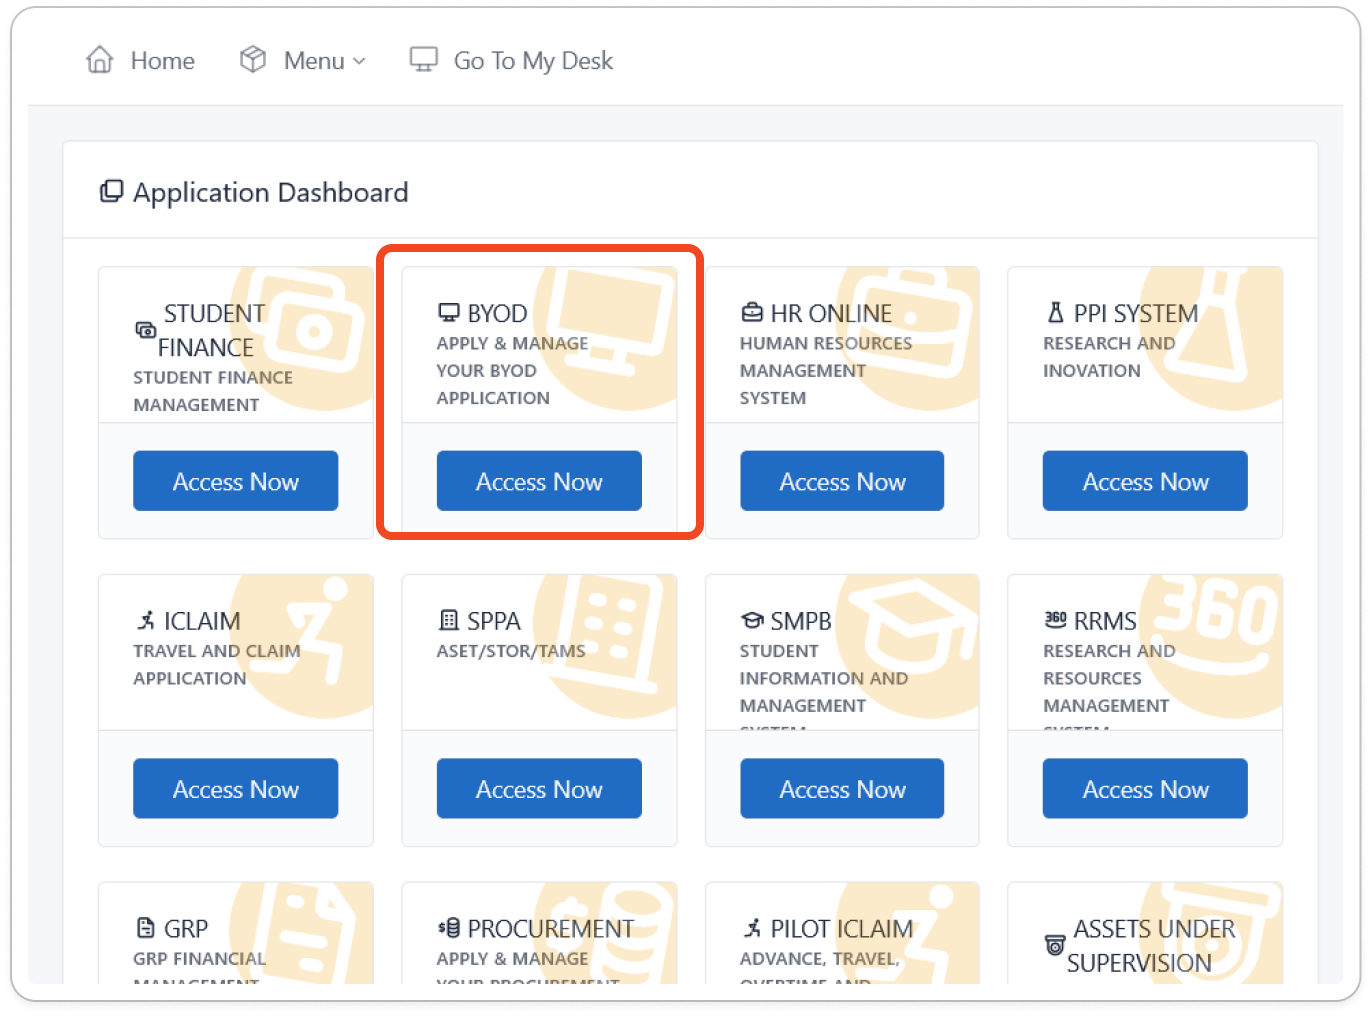
Task: Select the PROCUREMENT card title
Action: click(550, 929)
